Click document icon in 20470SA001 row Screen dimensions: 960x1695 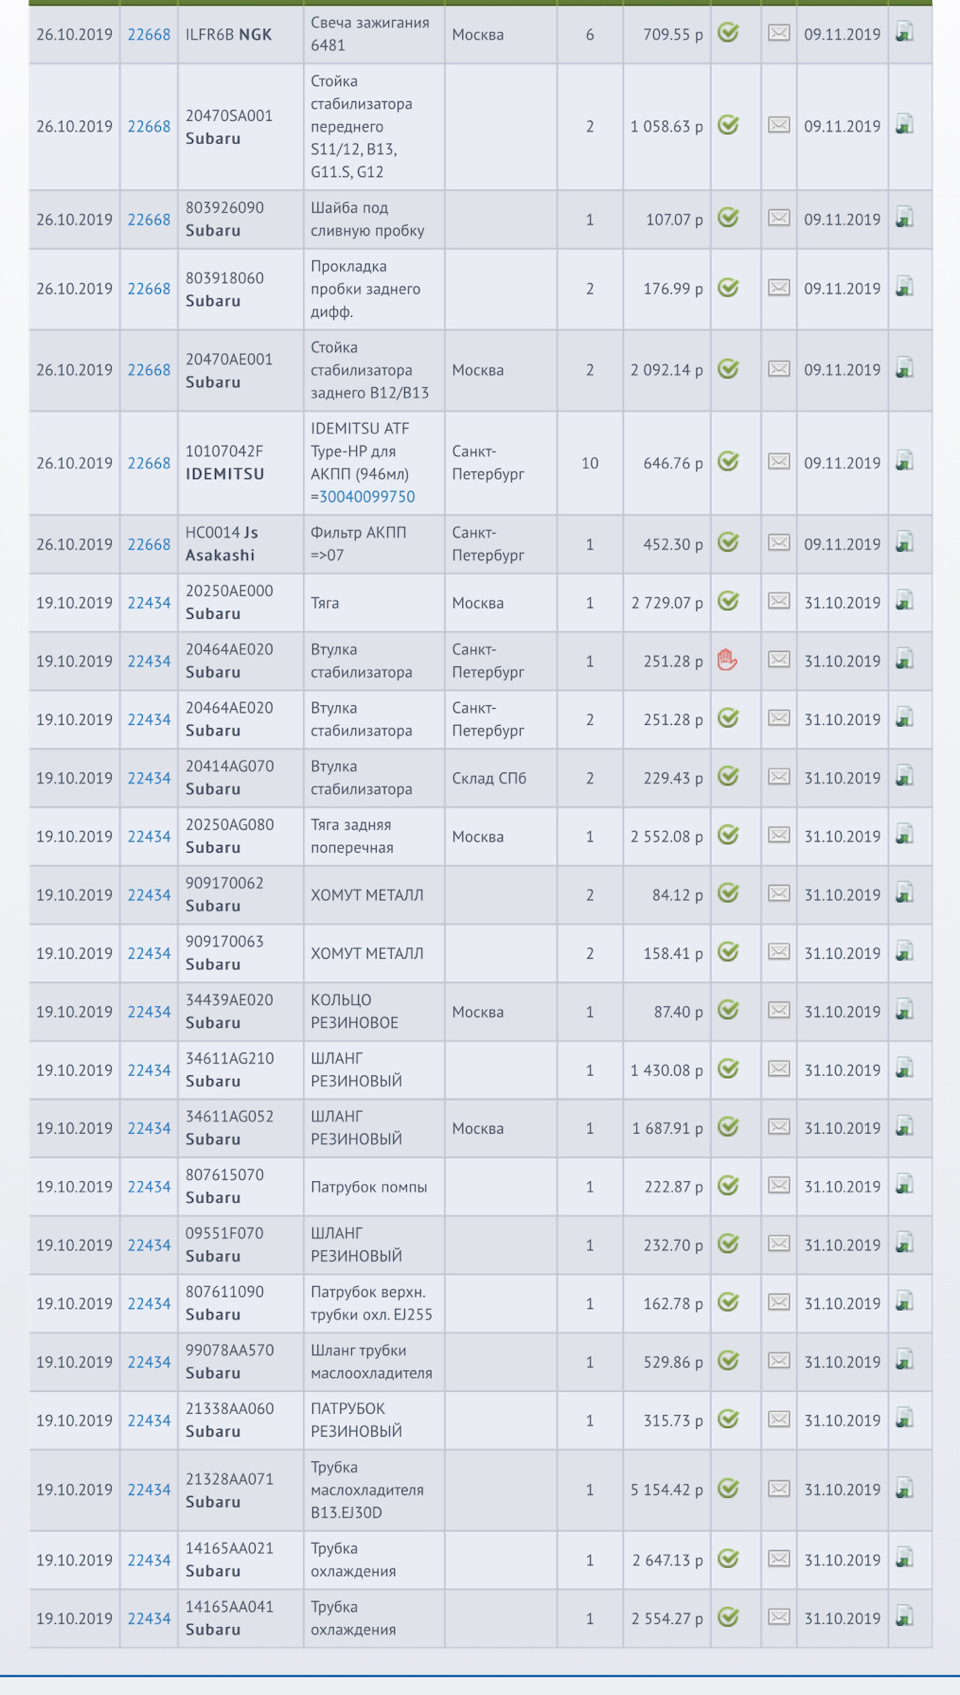(x=904, y=125)
